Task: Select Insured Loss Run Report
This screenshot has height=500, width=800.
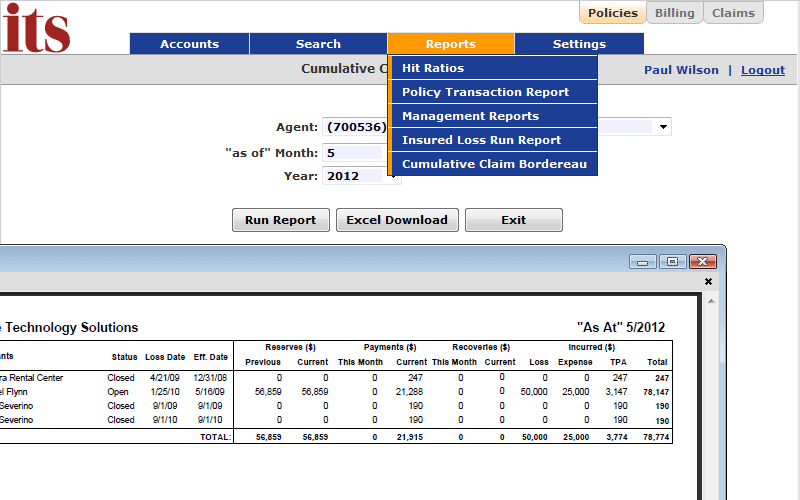Action: [x=493, y=140]
